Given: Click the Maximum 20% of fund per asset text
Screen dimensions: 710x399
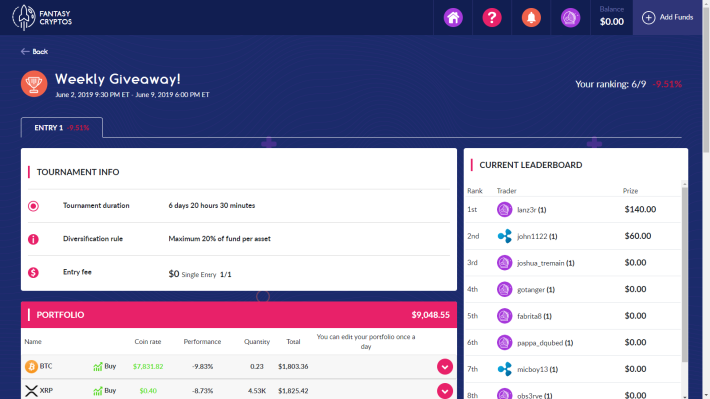Looking at the screenshot, I should tap(220, 239).
